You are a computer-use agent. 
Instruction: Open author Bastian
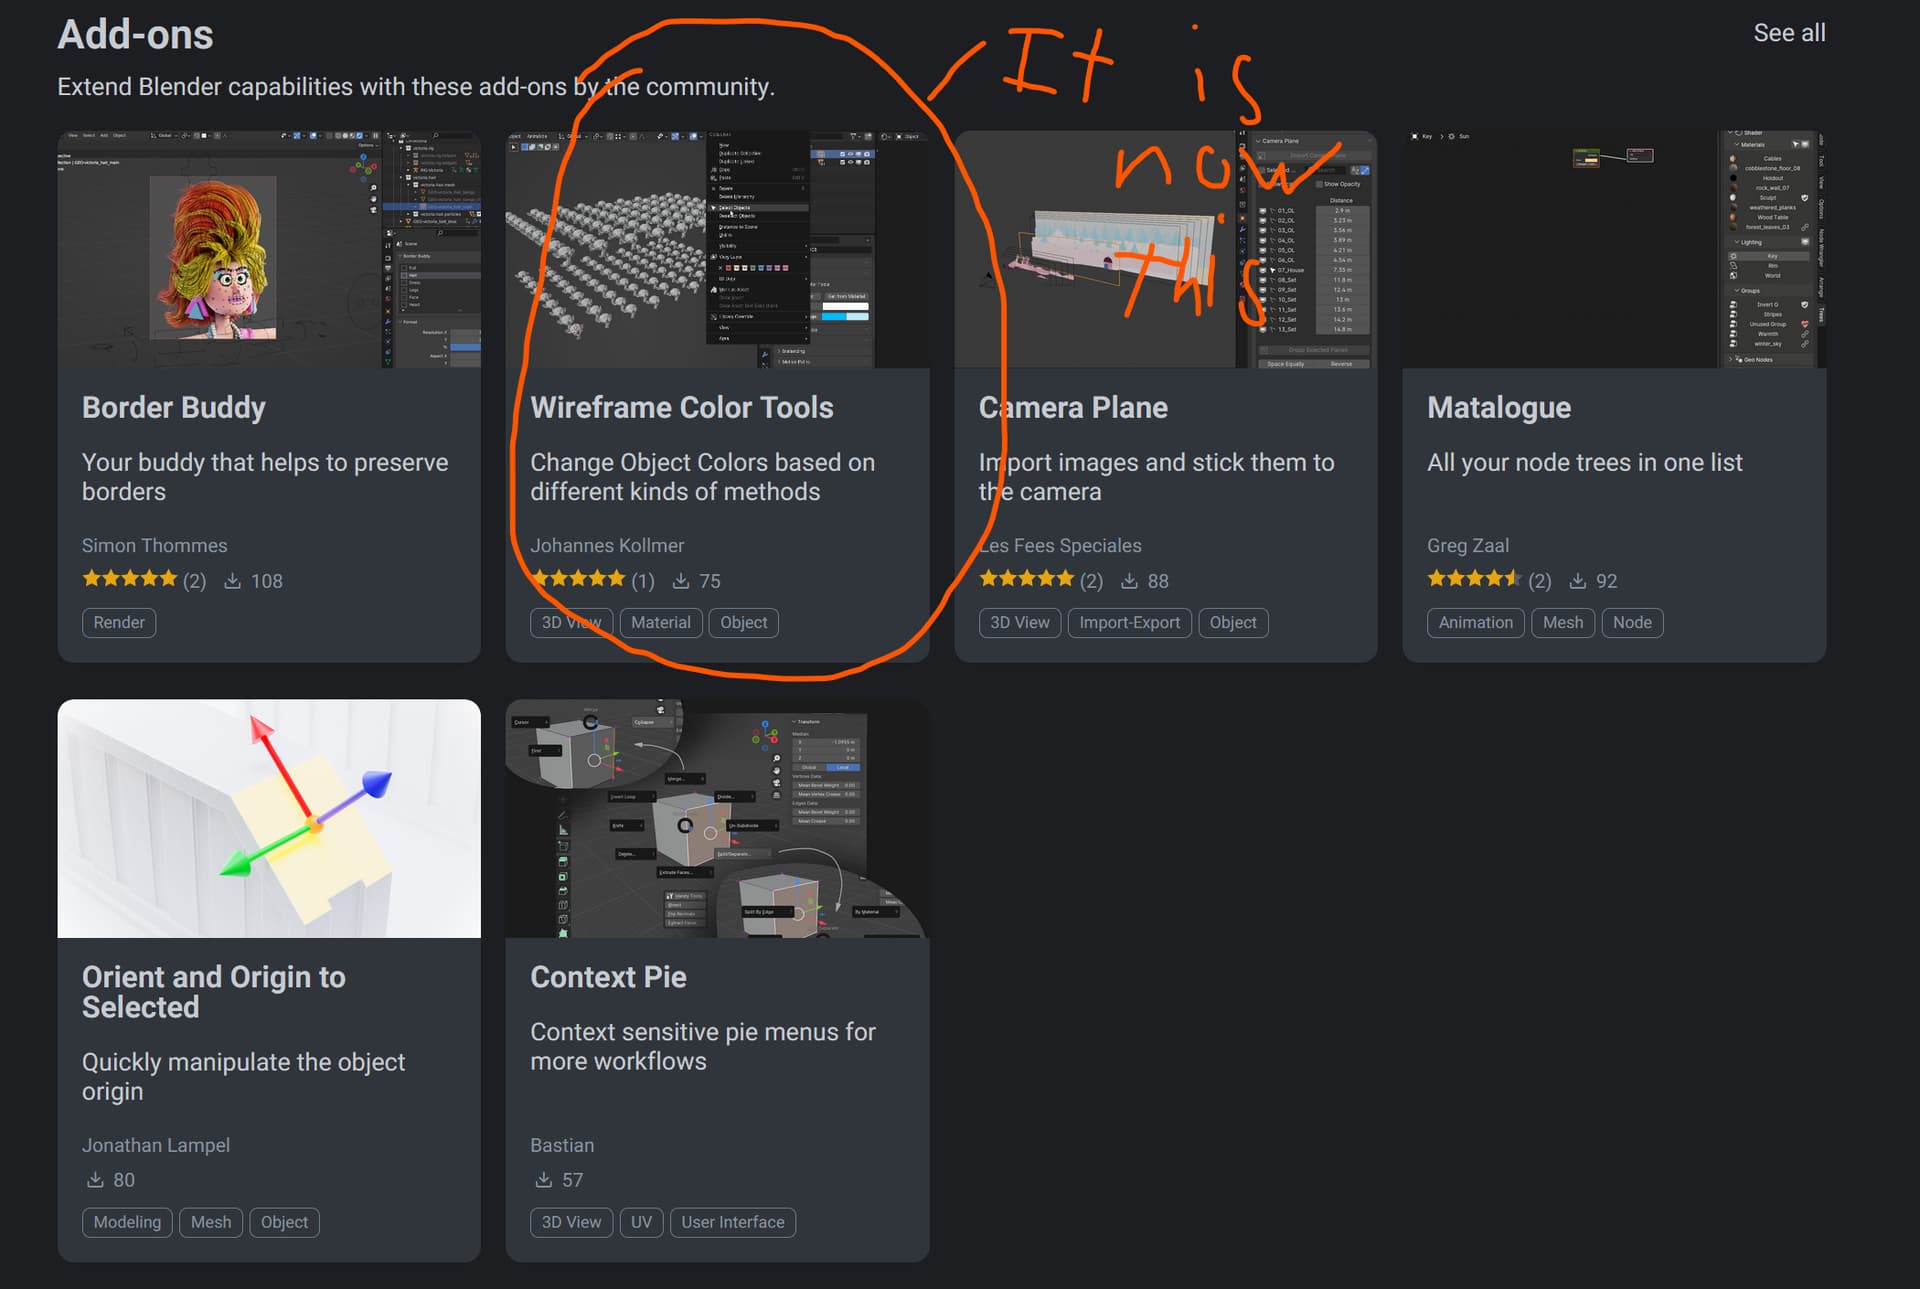[x=562, y=1145]
